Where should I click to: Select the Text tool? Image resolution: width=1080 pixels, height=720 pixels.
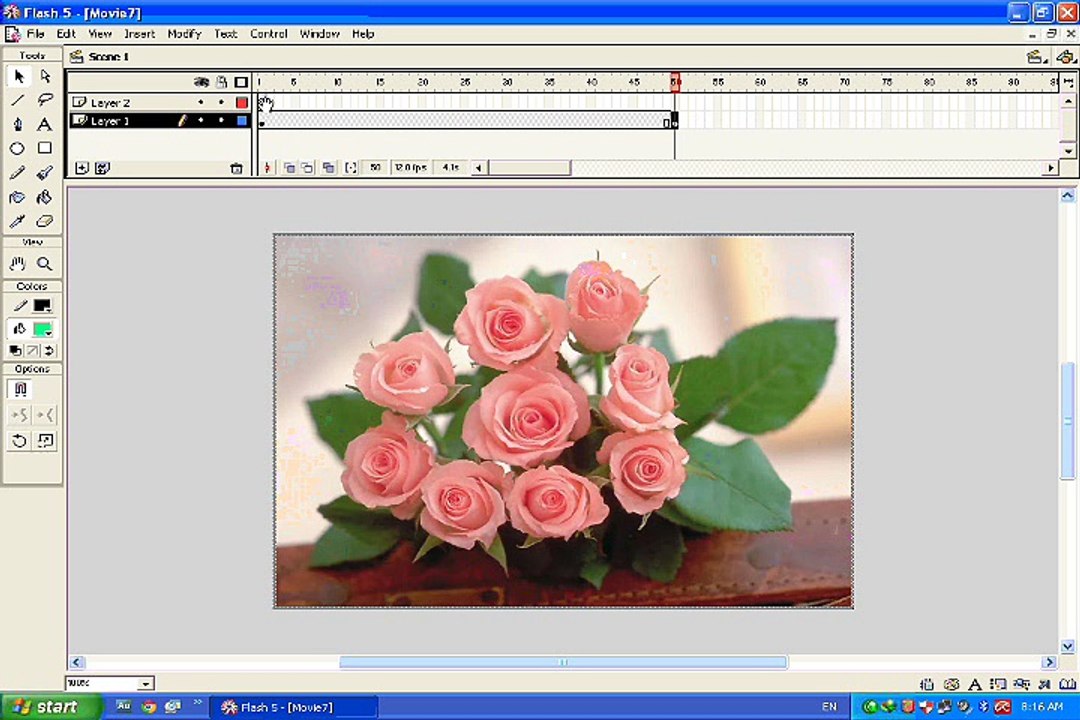(x=45, y=124)
